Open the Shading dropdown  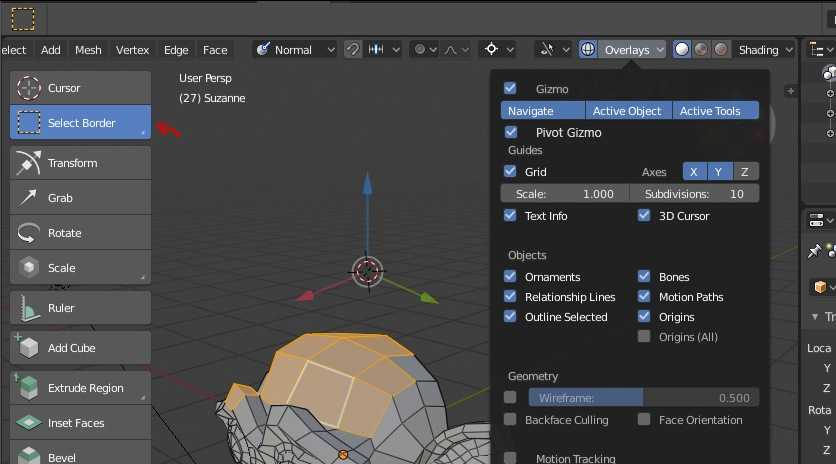[765, 50]
